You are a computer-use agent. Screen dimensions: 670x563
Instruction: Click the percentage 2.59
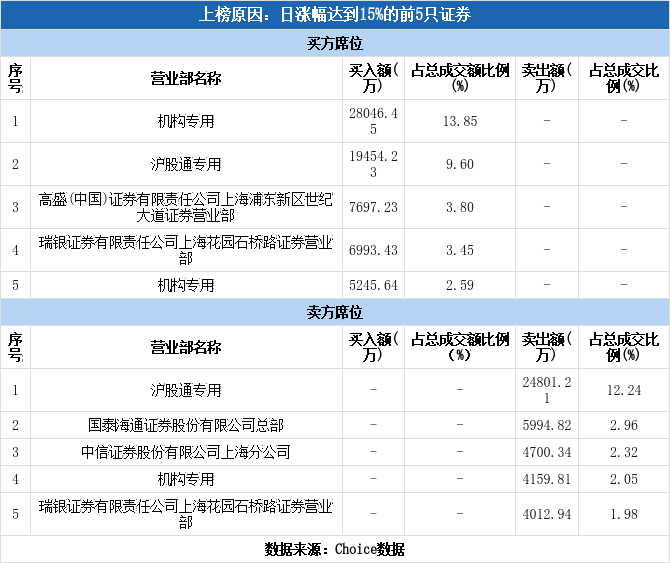460,285
